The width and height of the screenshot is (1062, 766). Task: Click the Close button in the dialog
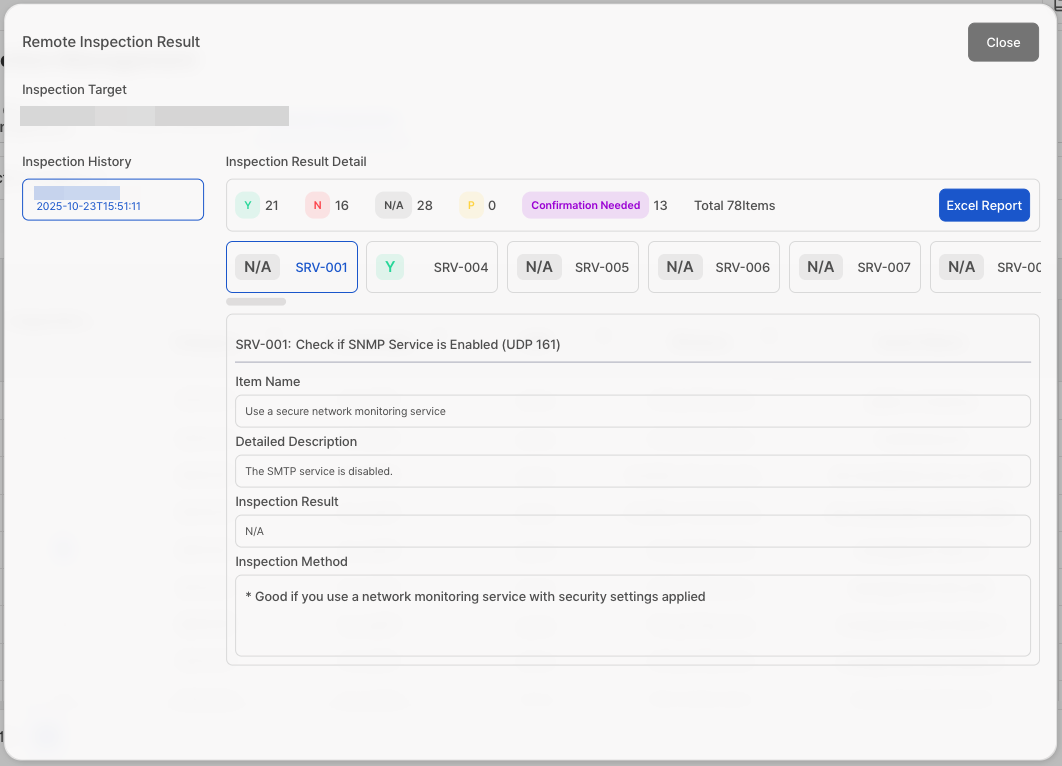(x=1003, y=42)
